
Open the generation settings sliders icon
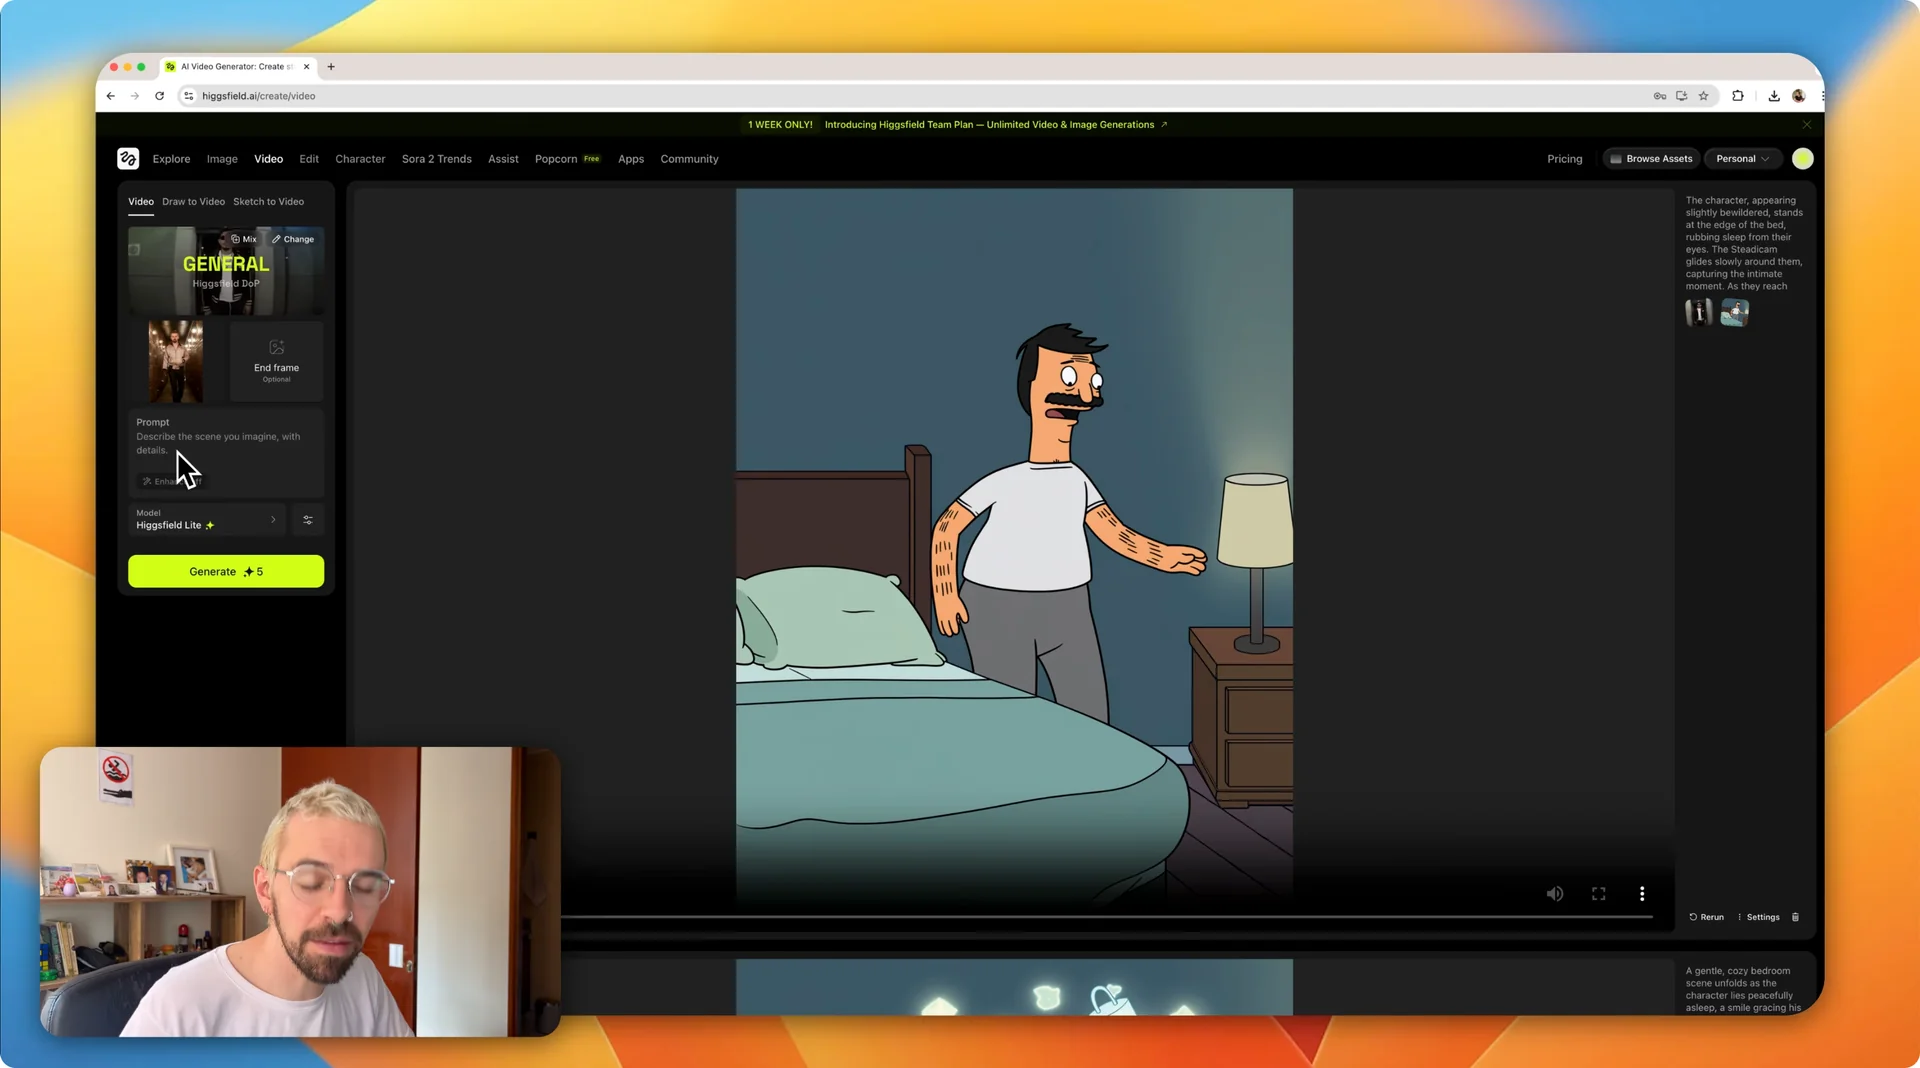click(308, 520)
